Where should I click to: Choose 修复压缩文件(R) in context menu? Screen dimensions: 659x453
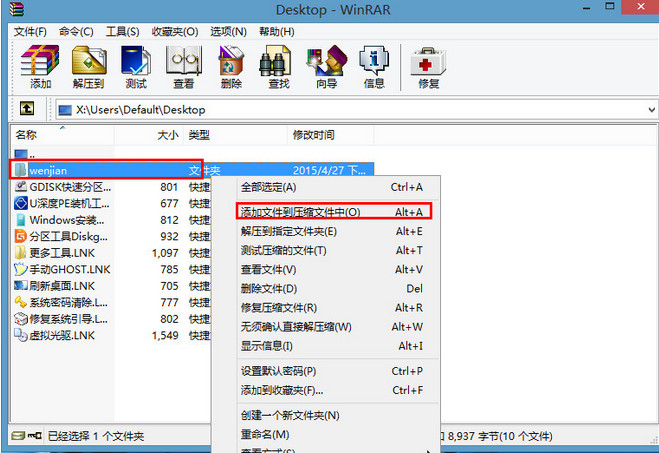click(x=332, y=308)
